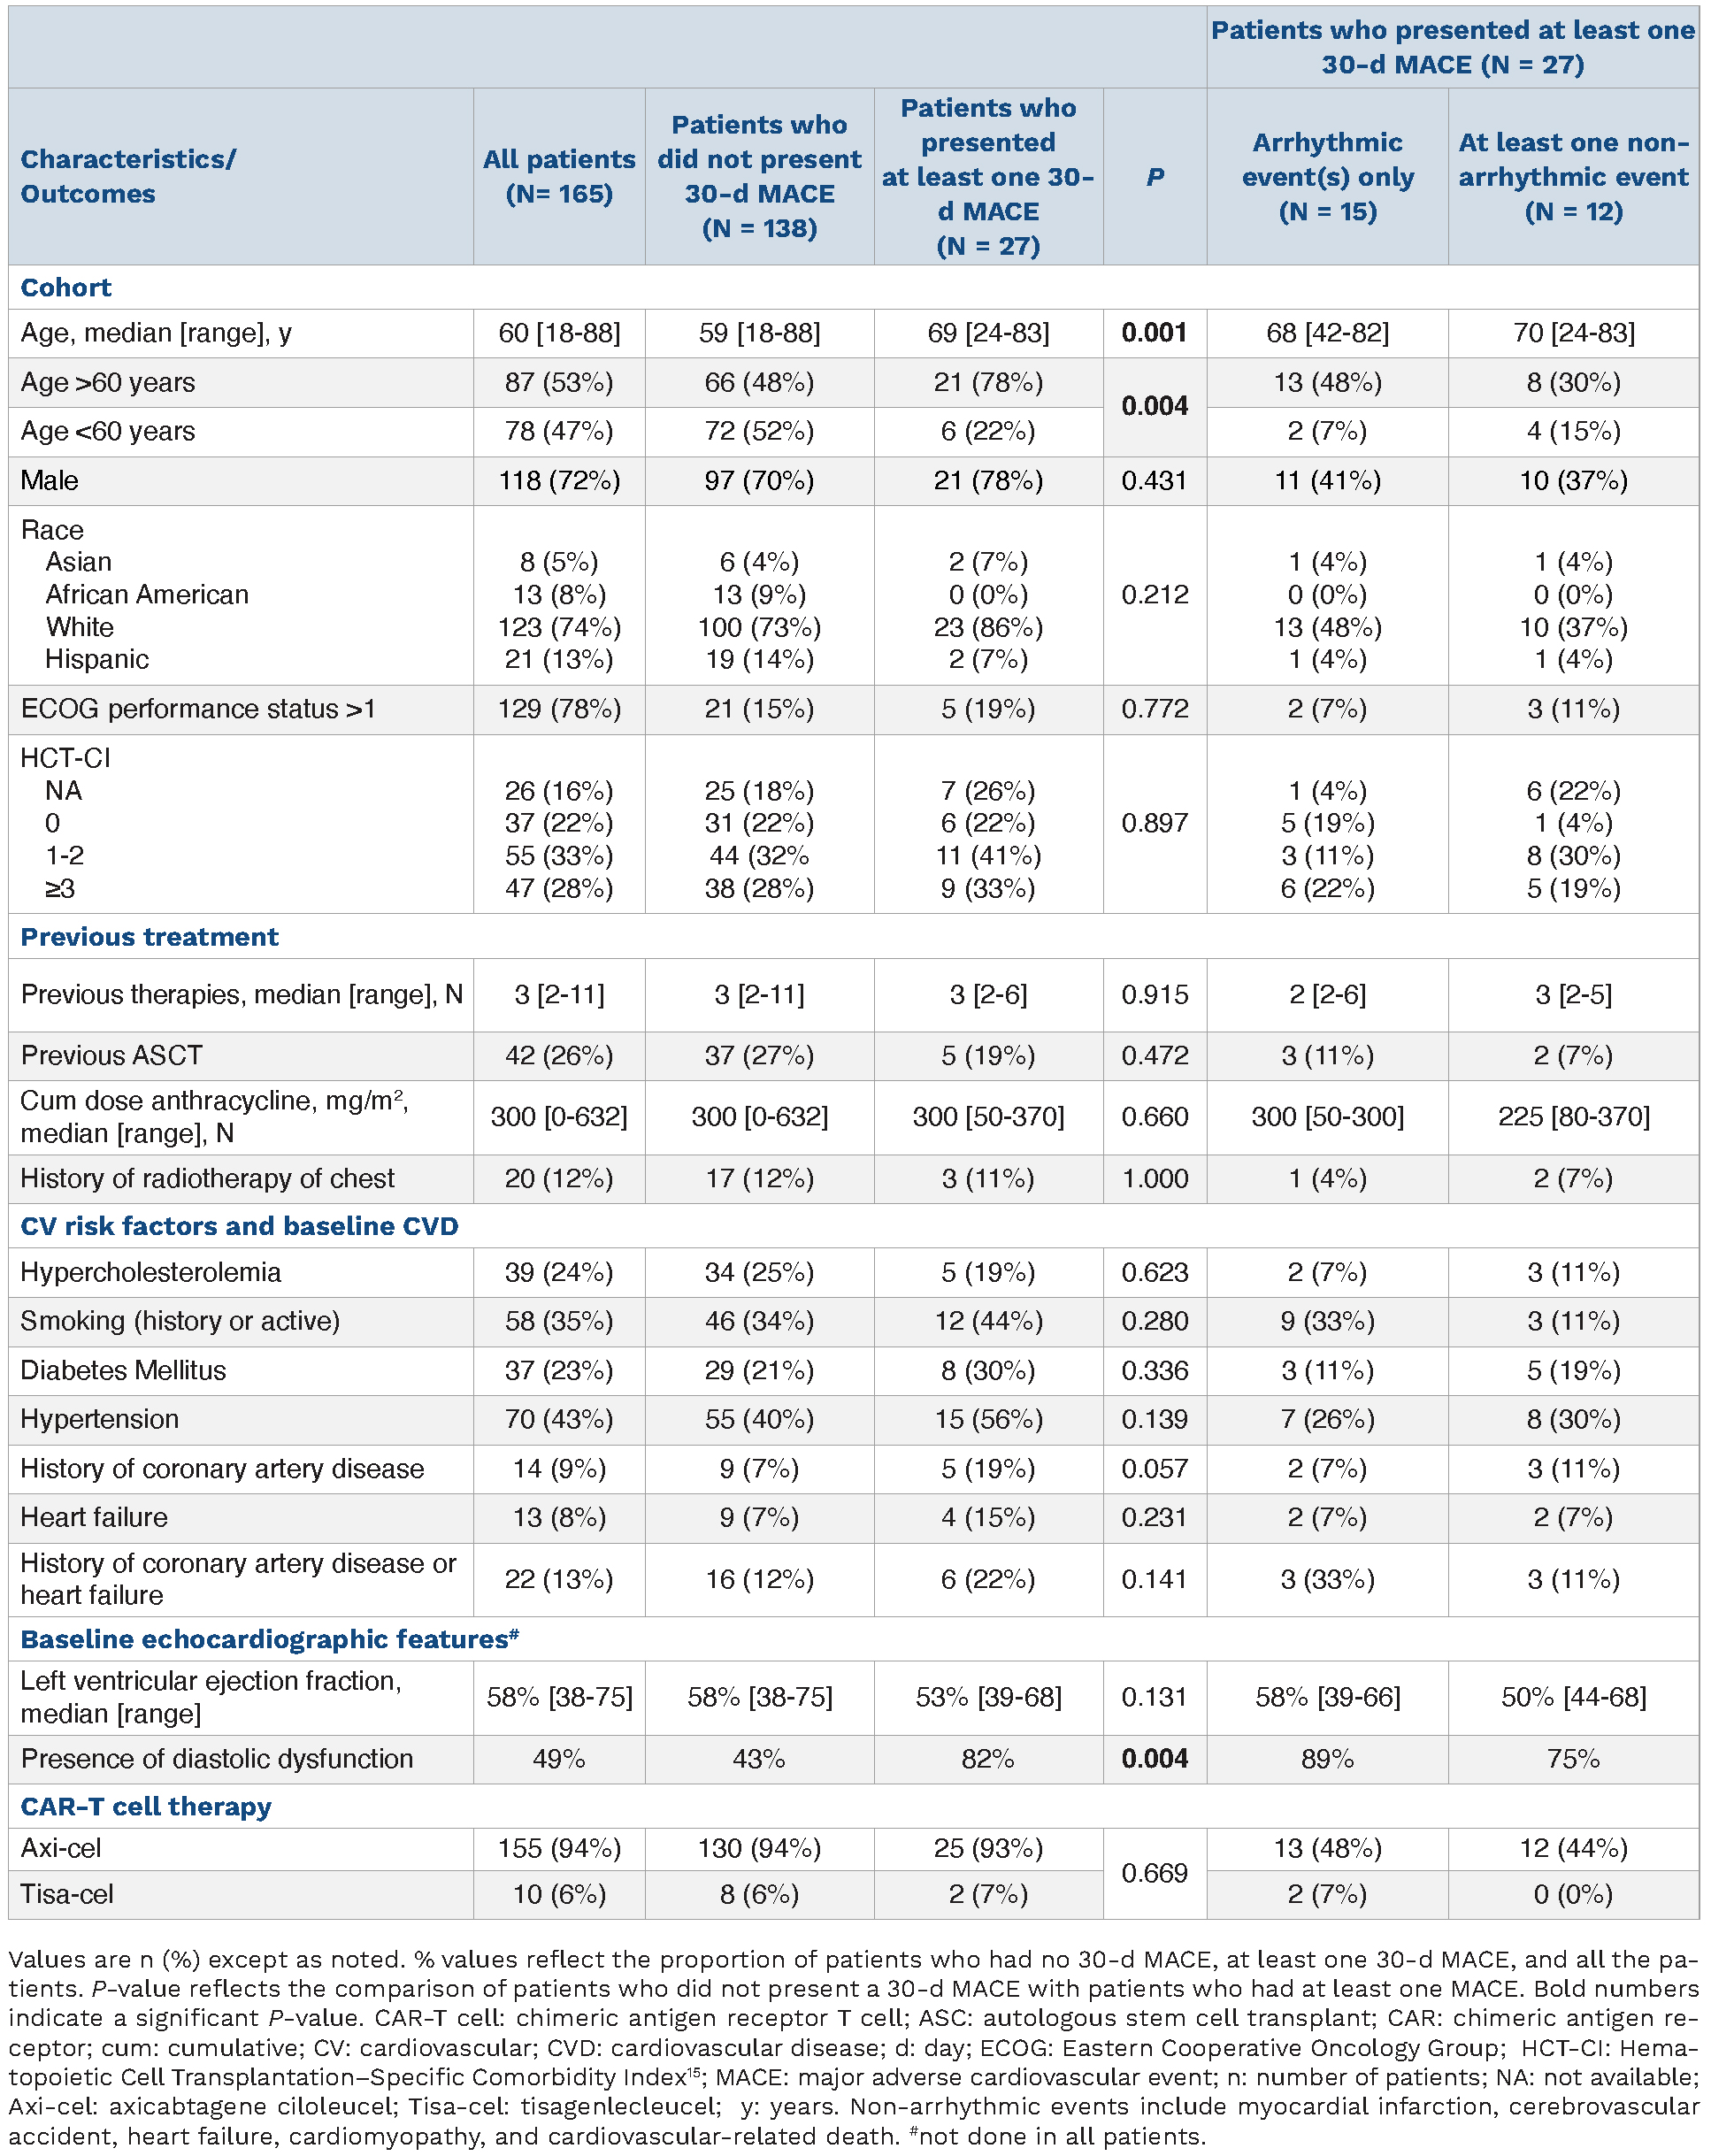
Task: Click the 'ECOG performance status >1' row label
Action: pos(198,709)
